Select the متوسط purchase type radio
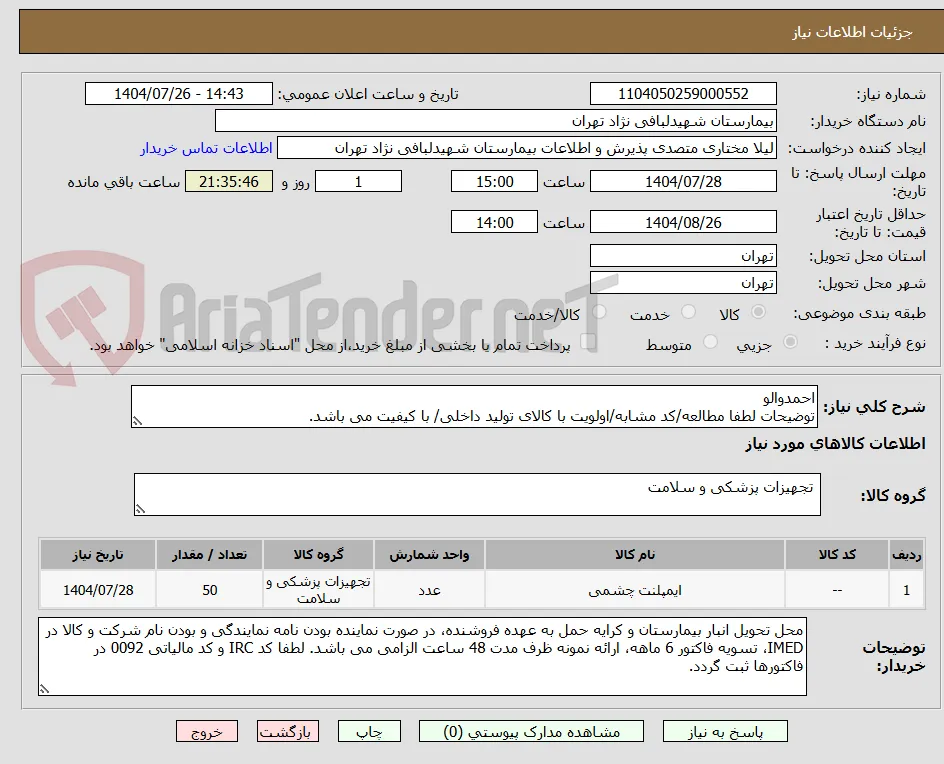944x764 pixels. pos(710,342)
